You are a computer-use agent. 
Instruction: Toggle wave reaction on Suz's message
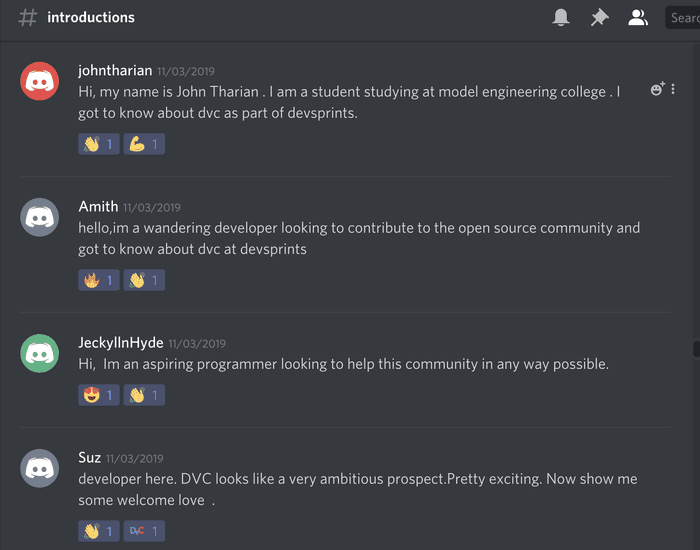click(98, 531)
